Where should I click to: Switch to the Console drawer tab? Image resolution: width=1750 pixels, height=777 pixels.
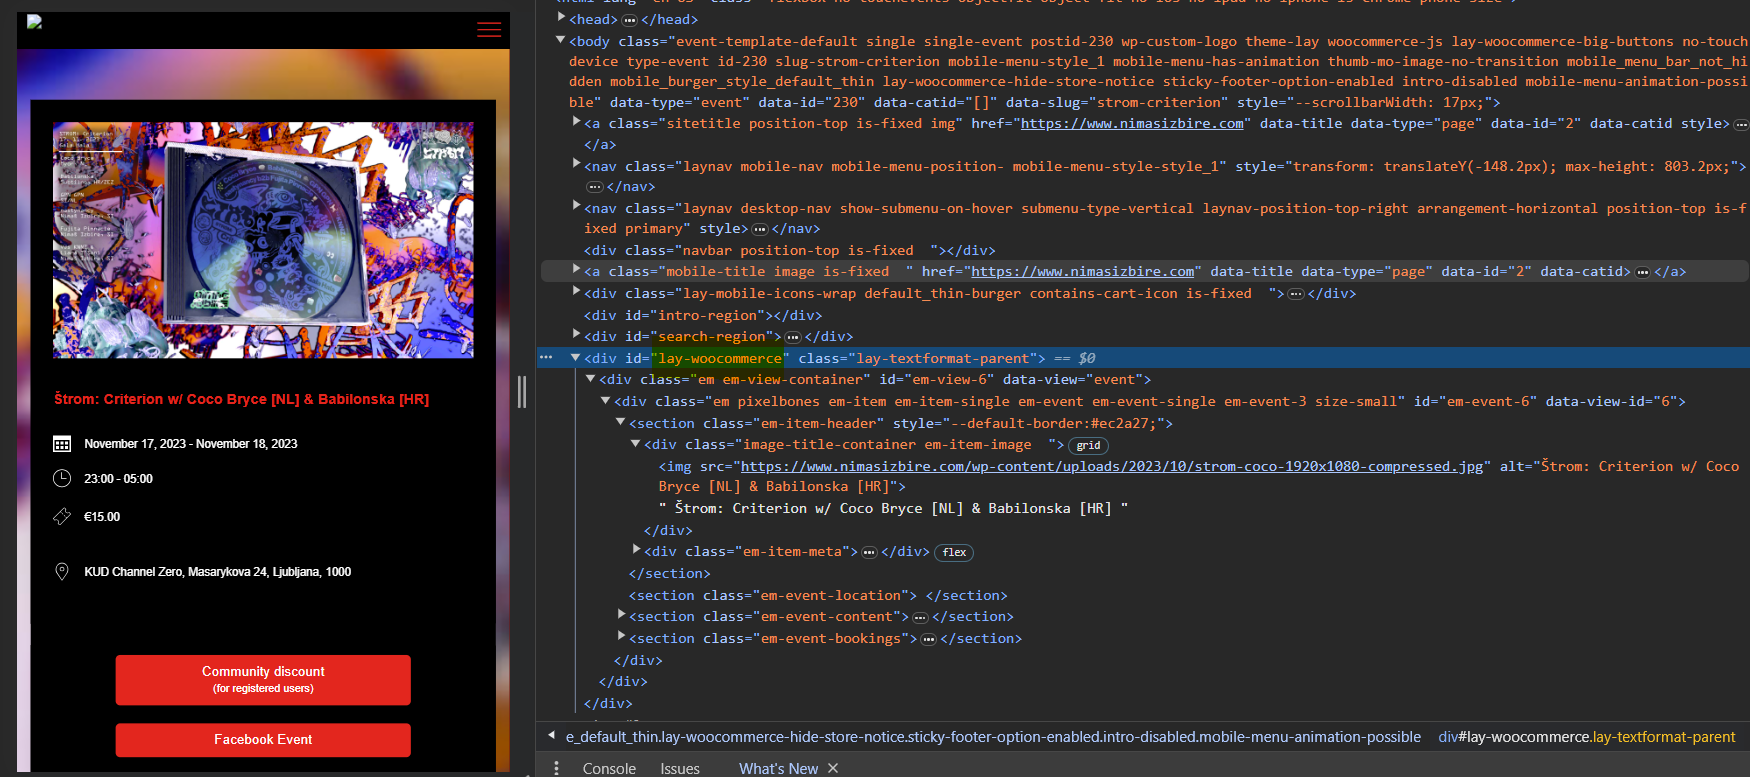tap(609, 768)
